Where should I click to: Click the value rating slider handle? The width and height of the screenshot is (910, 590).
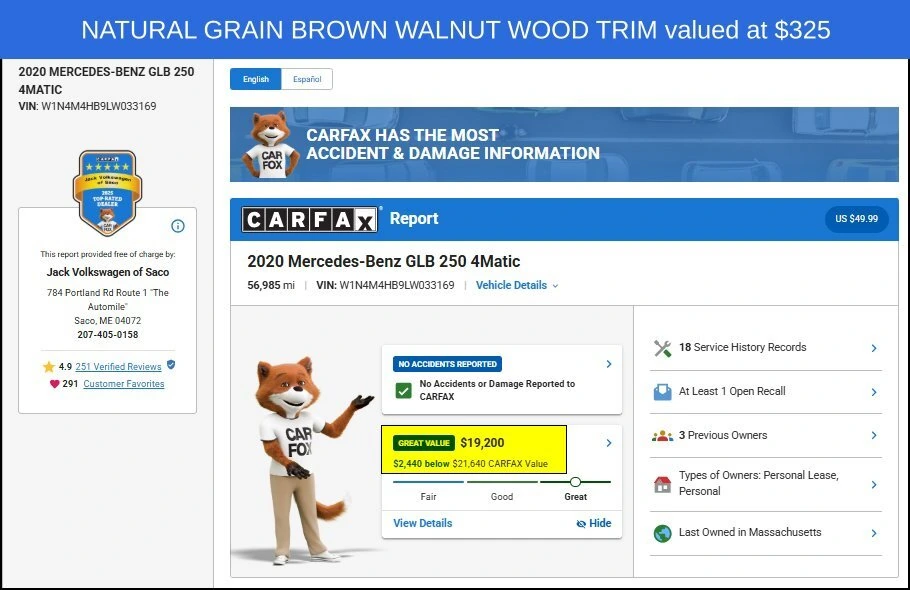coord(575,482)
